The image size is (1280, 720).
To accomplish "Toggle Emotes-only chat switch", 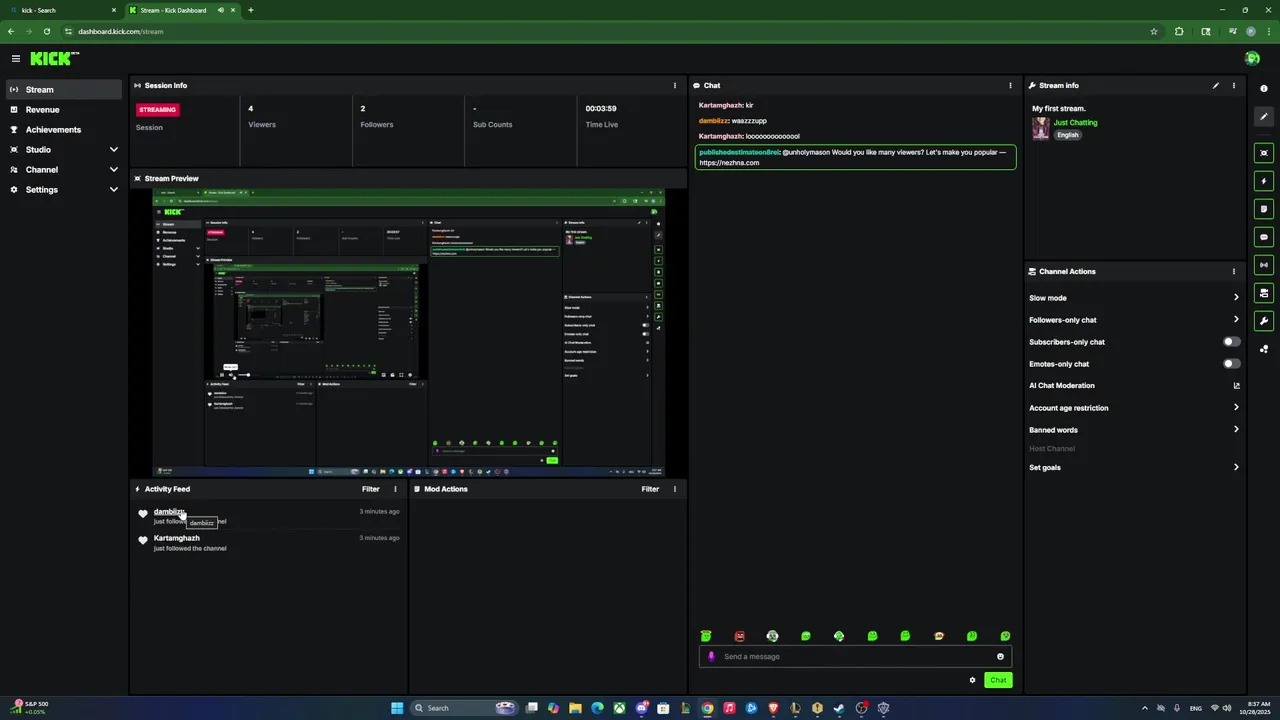I will [1232, 364].
